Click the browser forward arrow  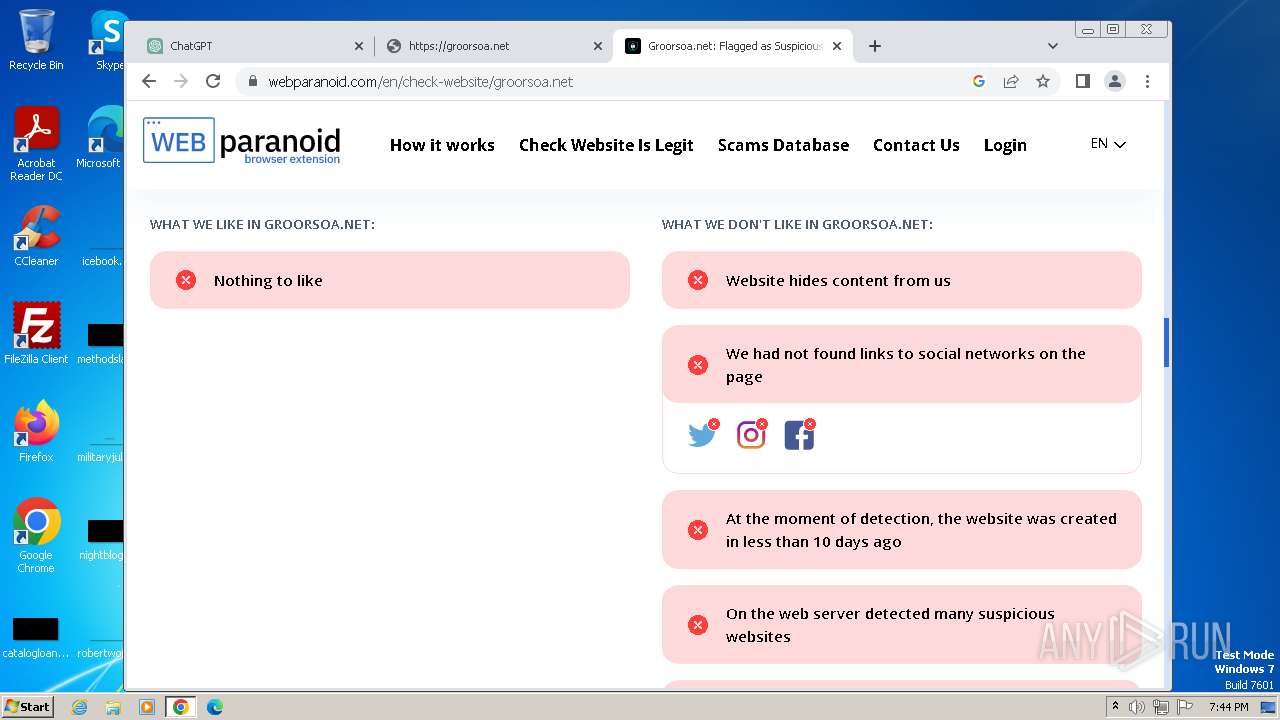pos(181,81)
